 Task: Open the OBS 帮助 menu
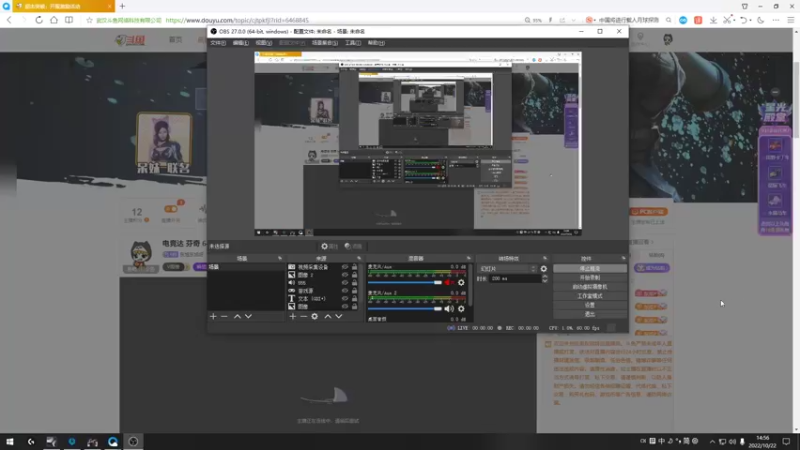pos(376,43)
